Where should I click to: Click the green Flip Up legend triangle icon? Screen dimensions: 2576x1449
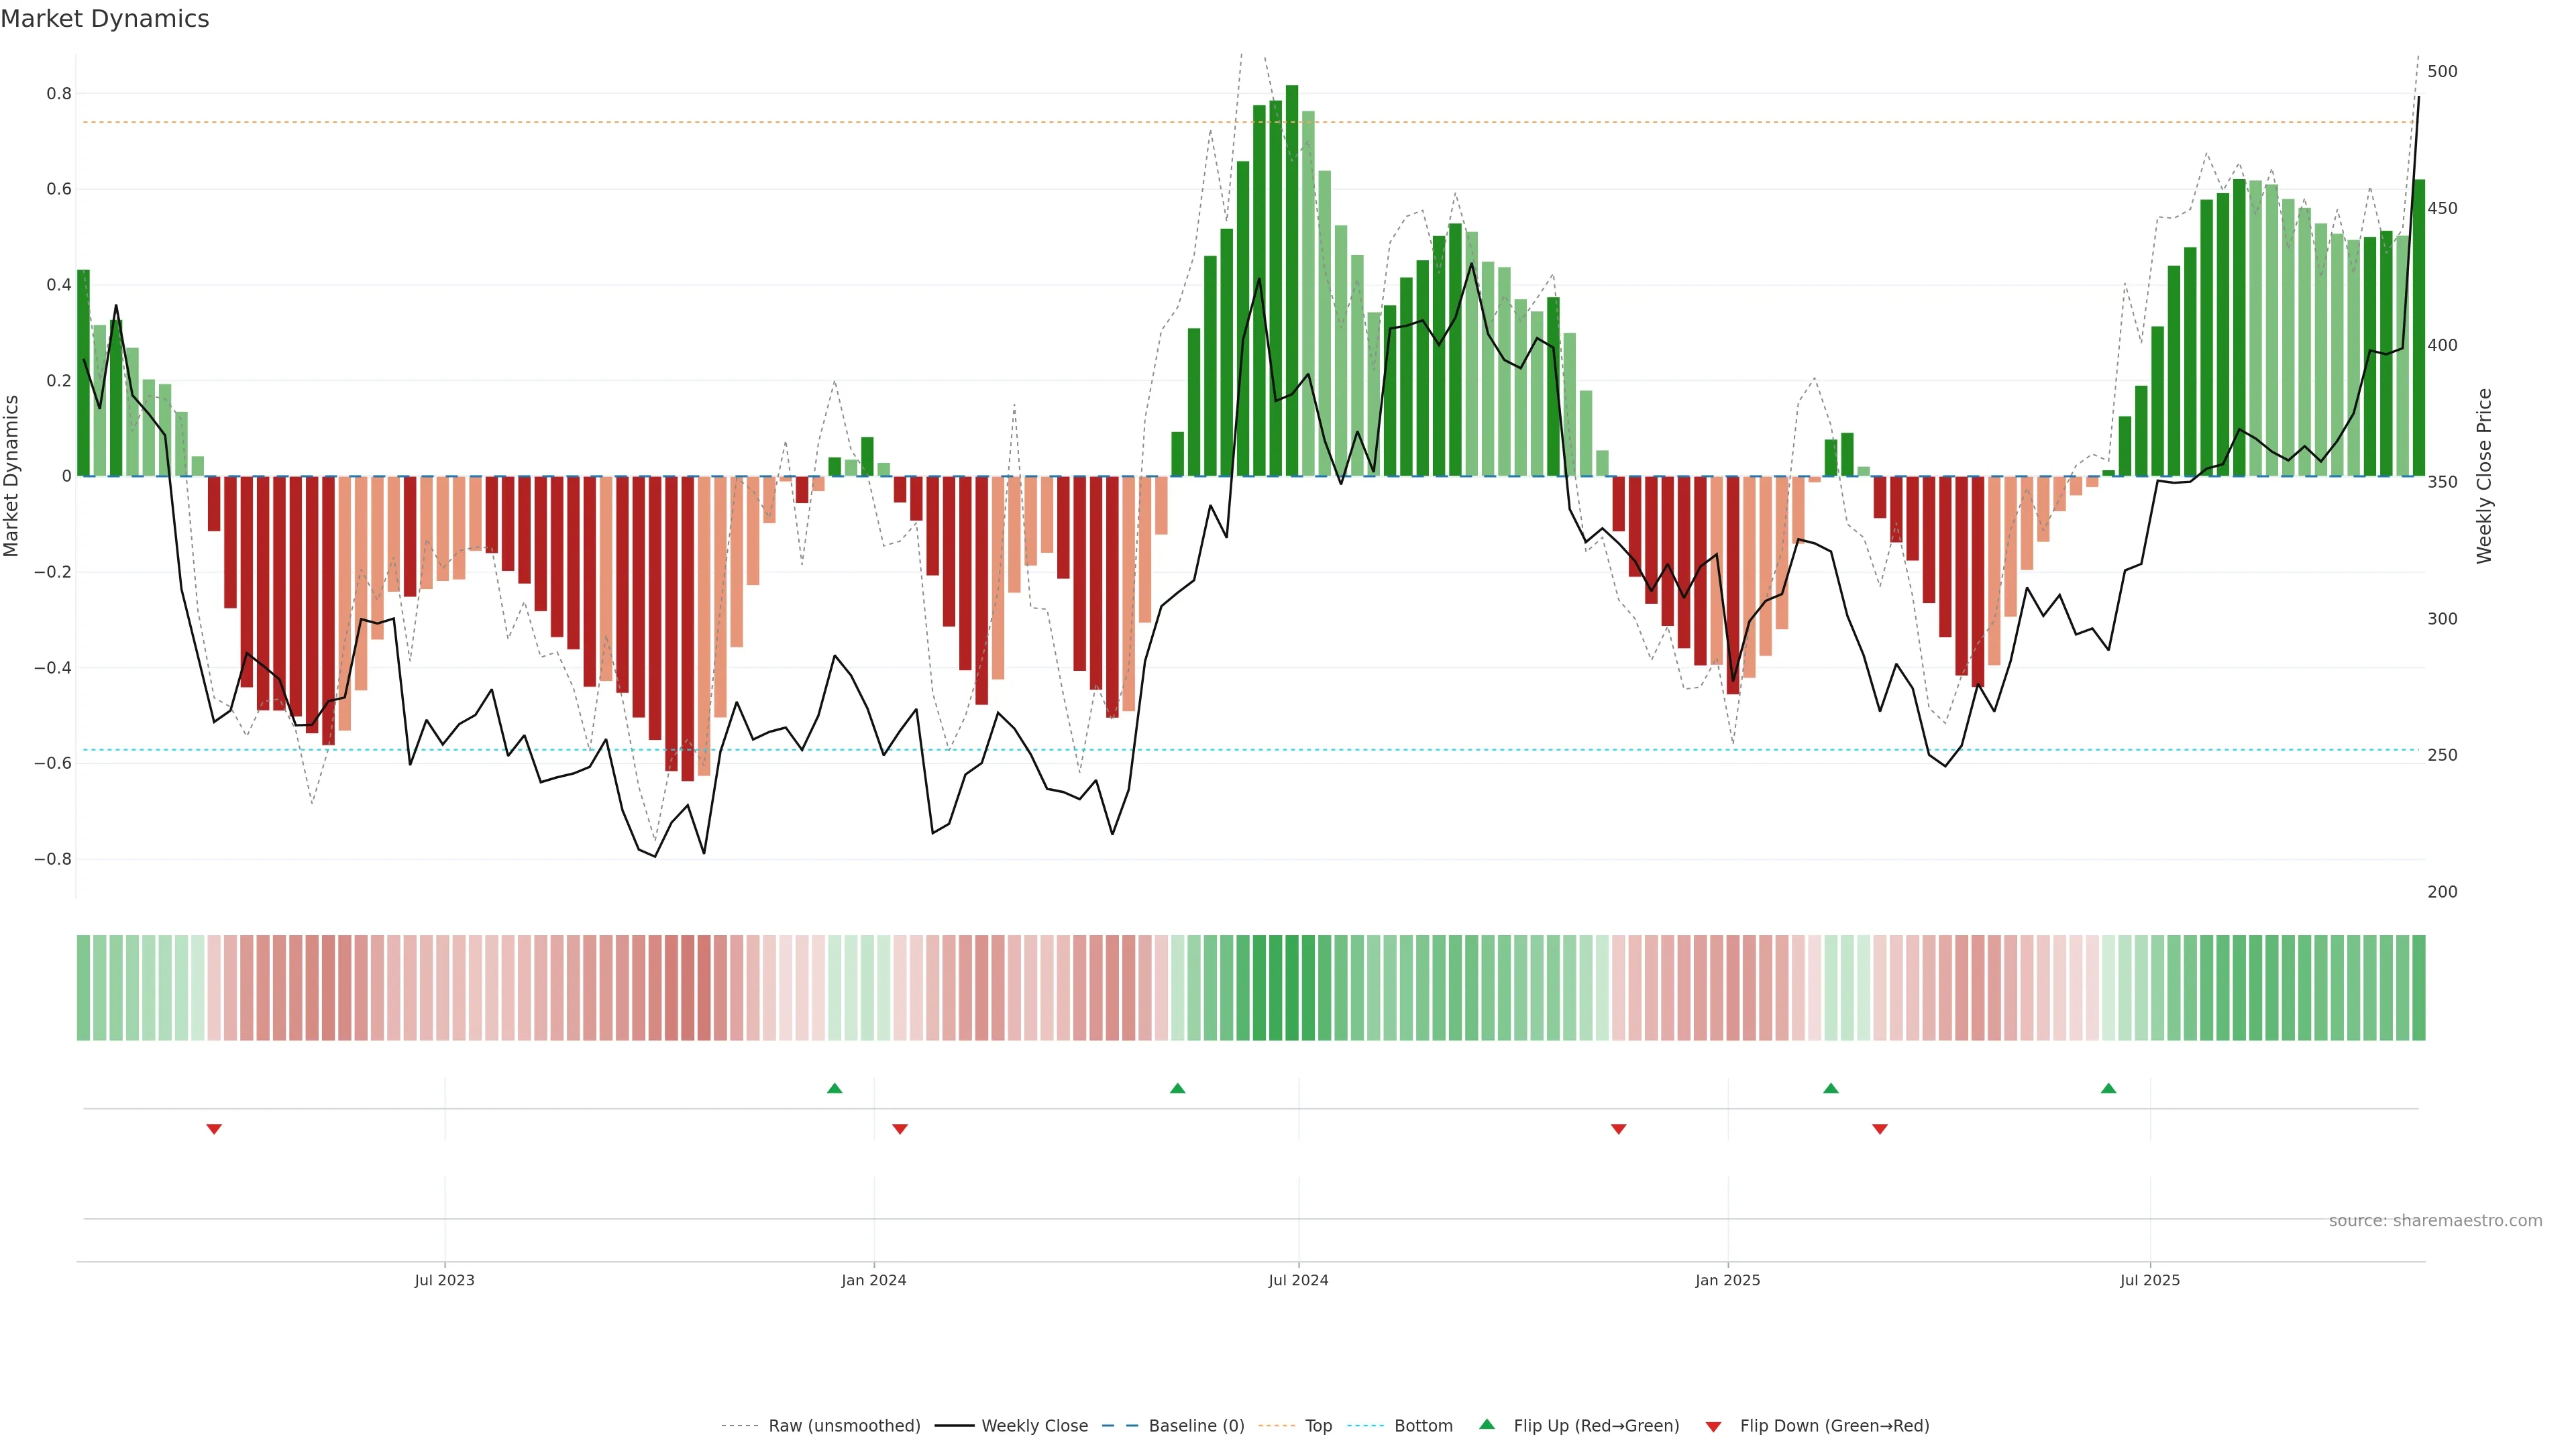pyautogui.click(x=1487, y=1424)
